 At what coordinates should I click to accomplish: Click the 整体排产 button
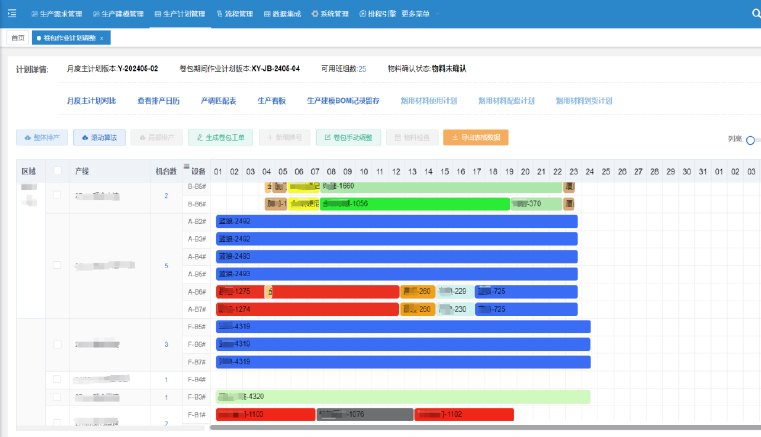tap(42, 137)
